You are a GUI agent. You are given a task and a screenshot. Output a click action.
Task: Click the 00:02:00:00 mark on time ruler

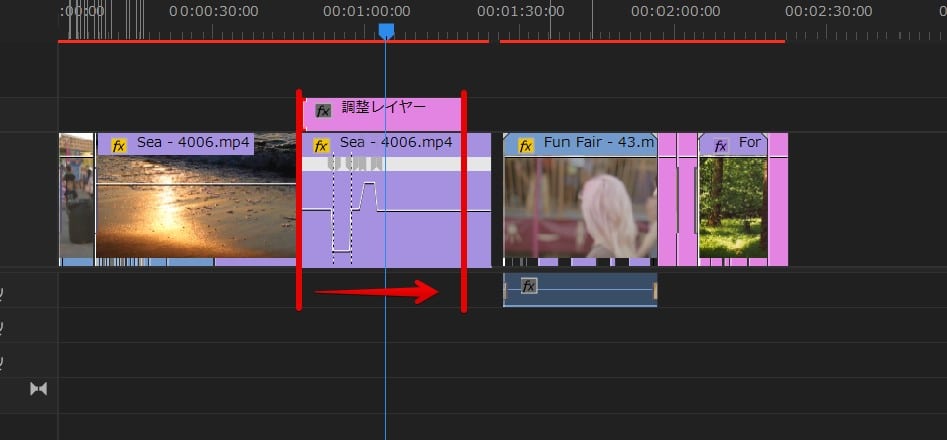point(675,12)
